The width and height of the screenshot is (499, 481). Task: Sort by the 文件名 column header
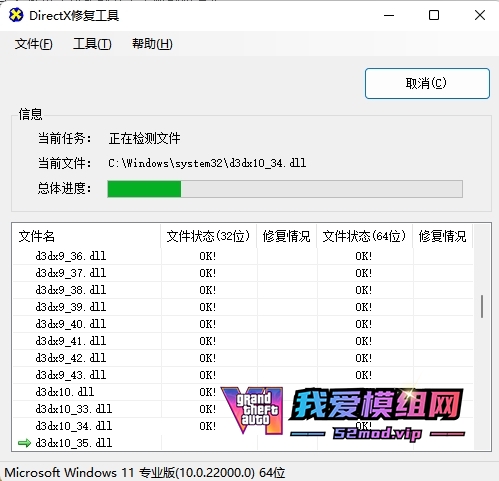pos(87,236)
